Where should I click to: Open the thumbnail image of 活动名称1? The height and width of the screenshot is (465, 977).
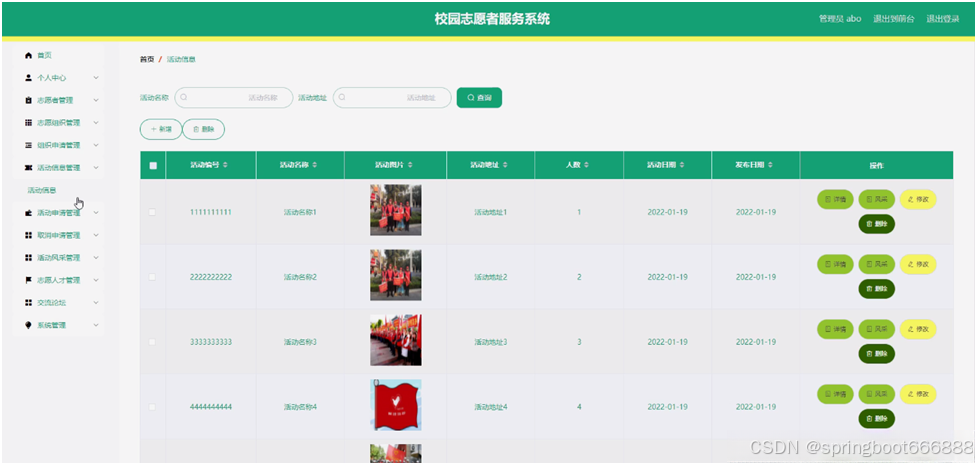pyautogui.click(x=396, y=210)
